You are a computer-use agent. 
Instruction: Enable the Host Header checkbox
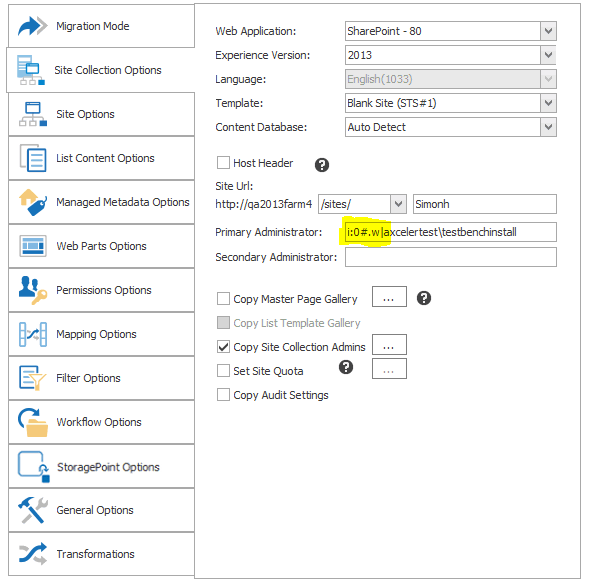tap(223, 163)
